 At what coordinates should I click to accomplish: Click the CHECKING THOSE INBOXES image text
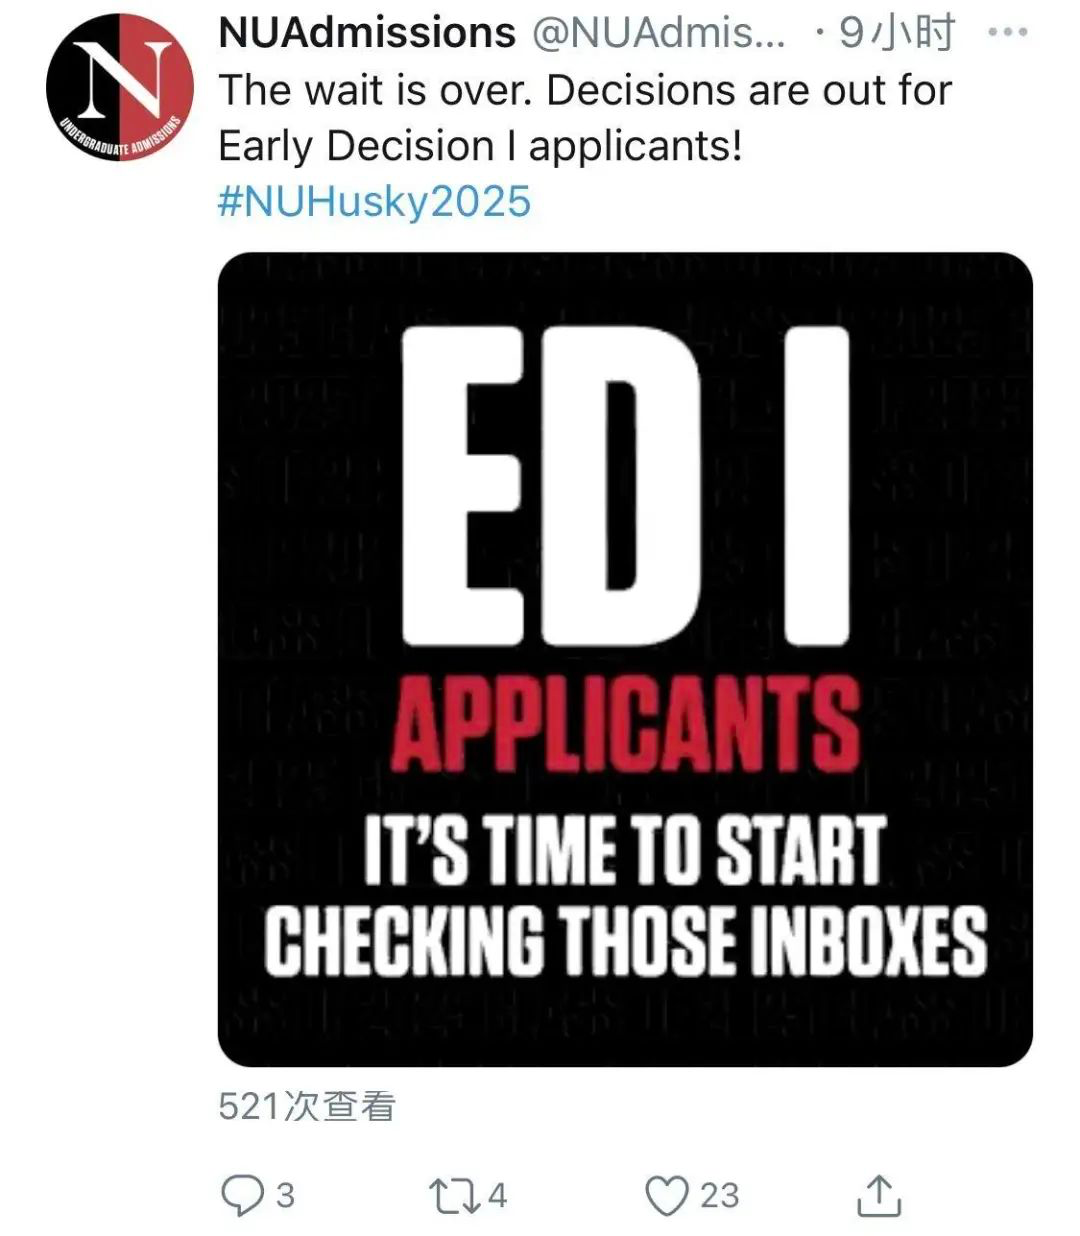[625, 940]
